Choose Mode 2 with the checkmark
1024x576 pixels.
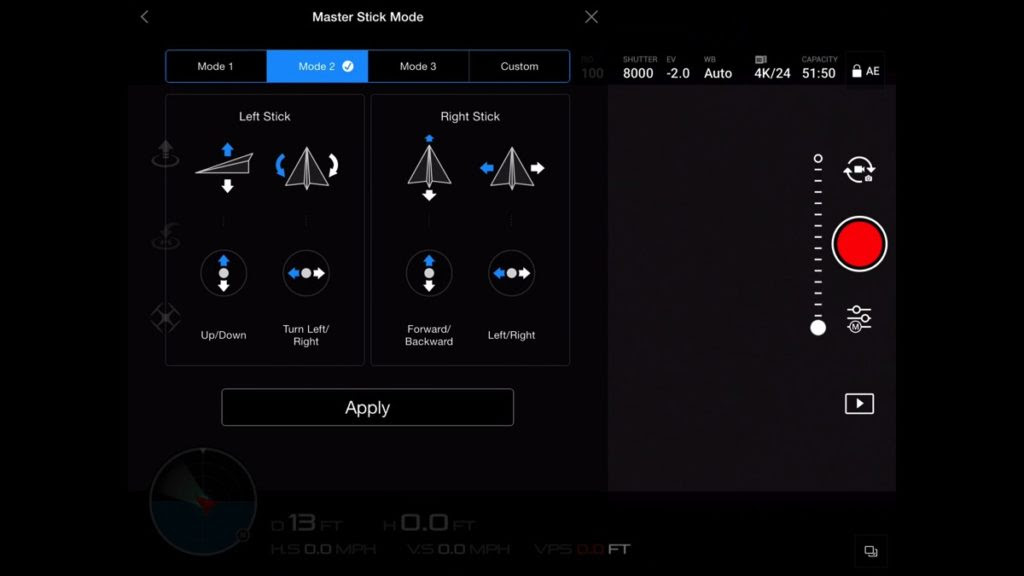coord(317,67)
